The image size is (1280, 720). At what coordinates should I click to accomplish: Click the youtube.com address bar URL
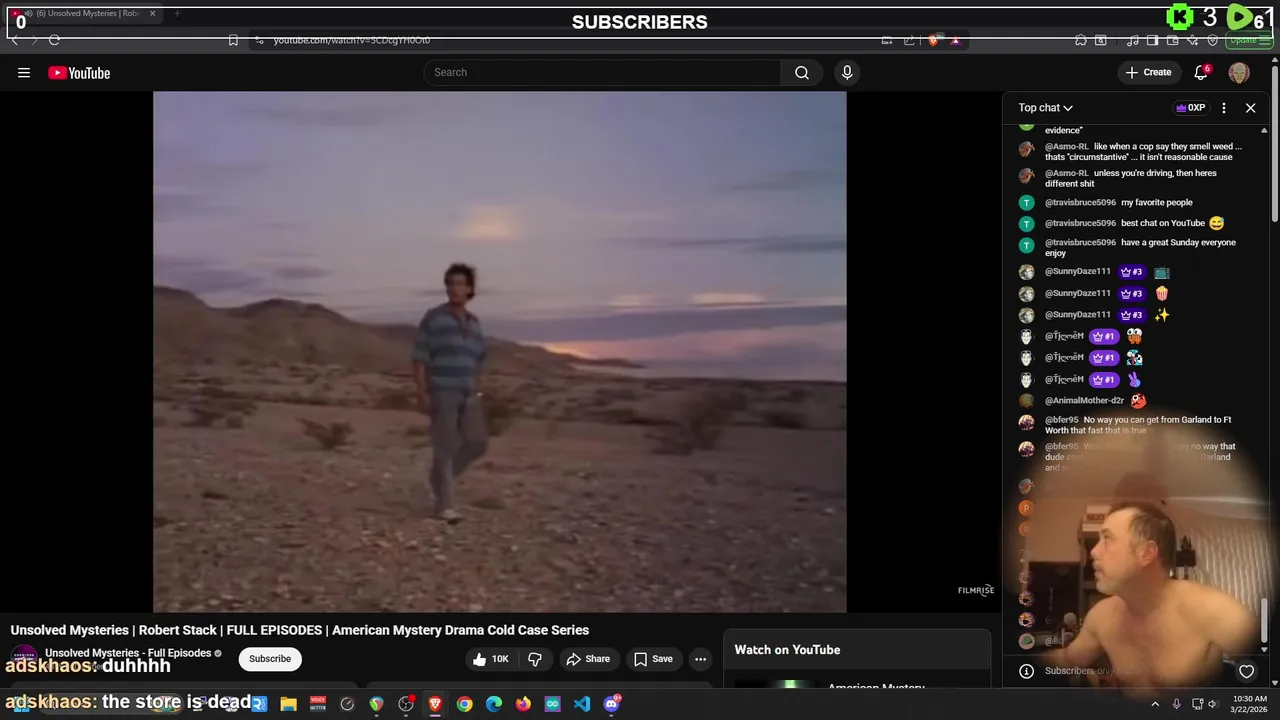point(352,40)
